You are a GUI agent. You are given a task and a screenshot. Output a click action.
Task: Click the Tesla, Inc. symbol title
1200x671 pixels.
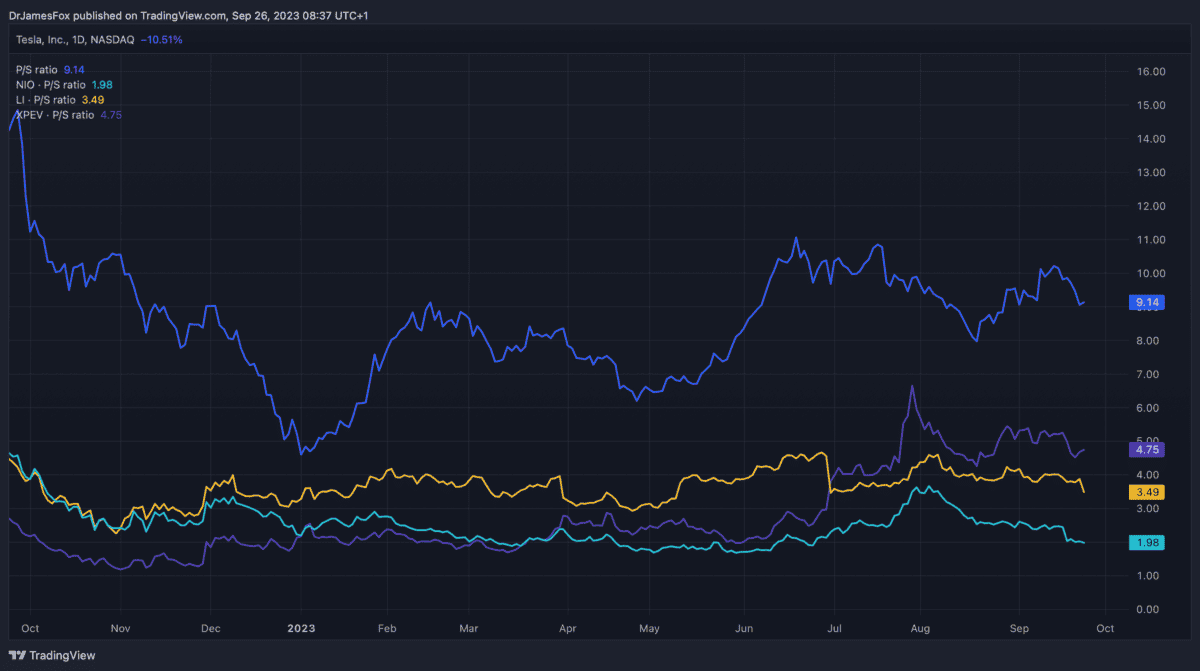click(47, 39)
